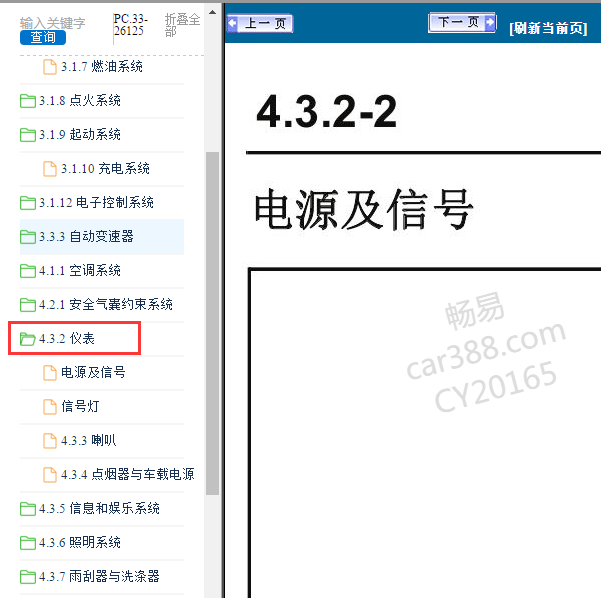Expand the 4.3.6 照明系统 folder icon
This screenshot has height=598, width=601.
point(28,543)
